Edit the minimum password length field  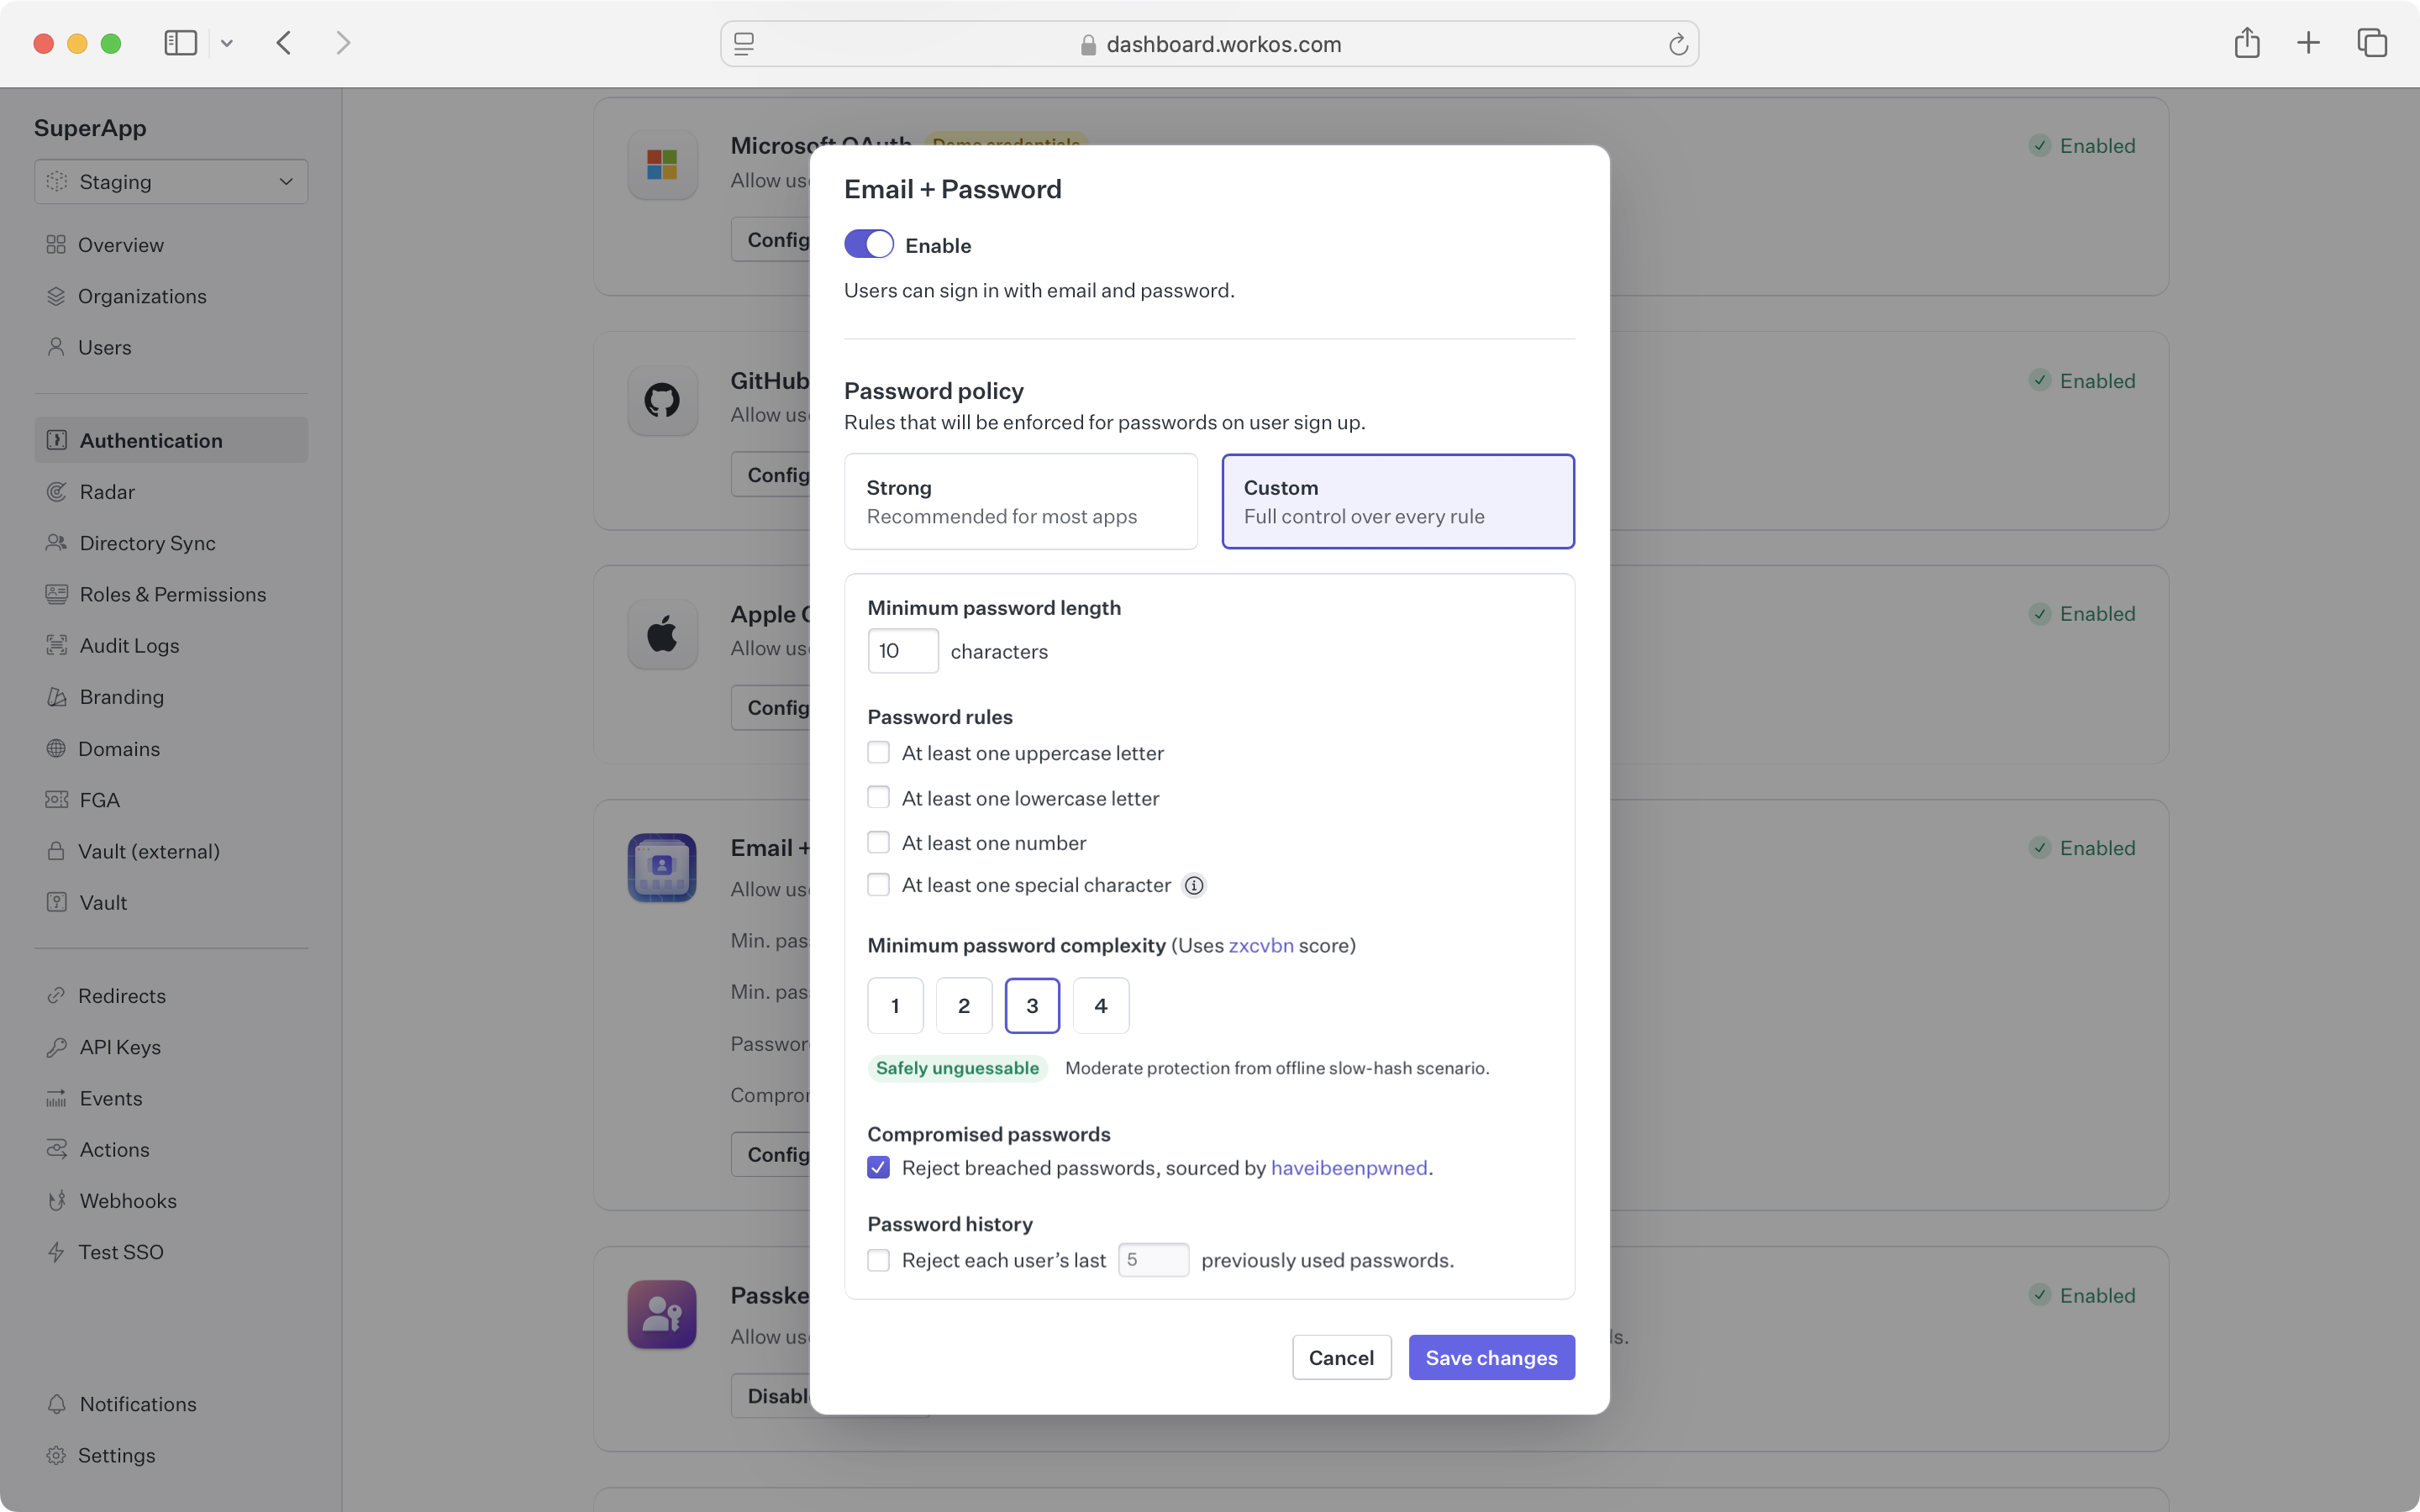click(902, 650)
